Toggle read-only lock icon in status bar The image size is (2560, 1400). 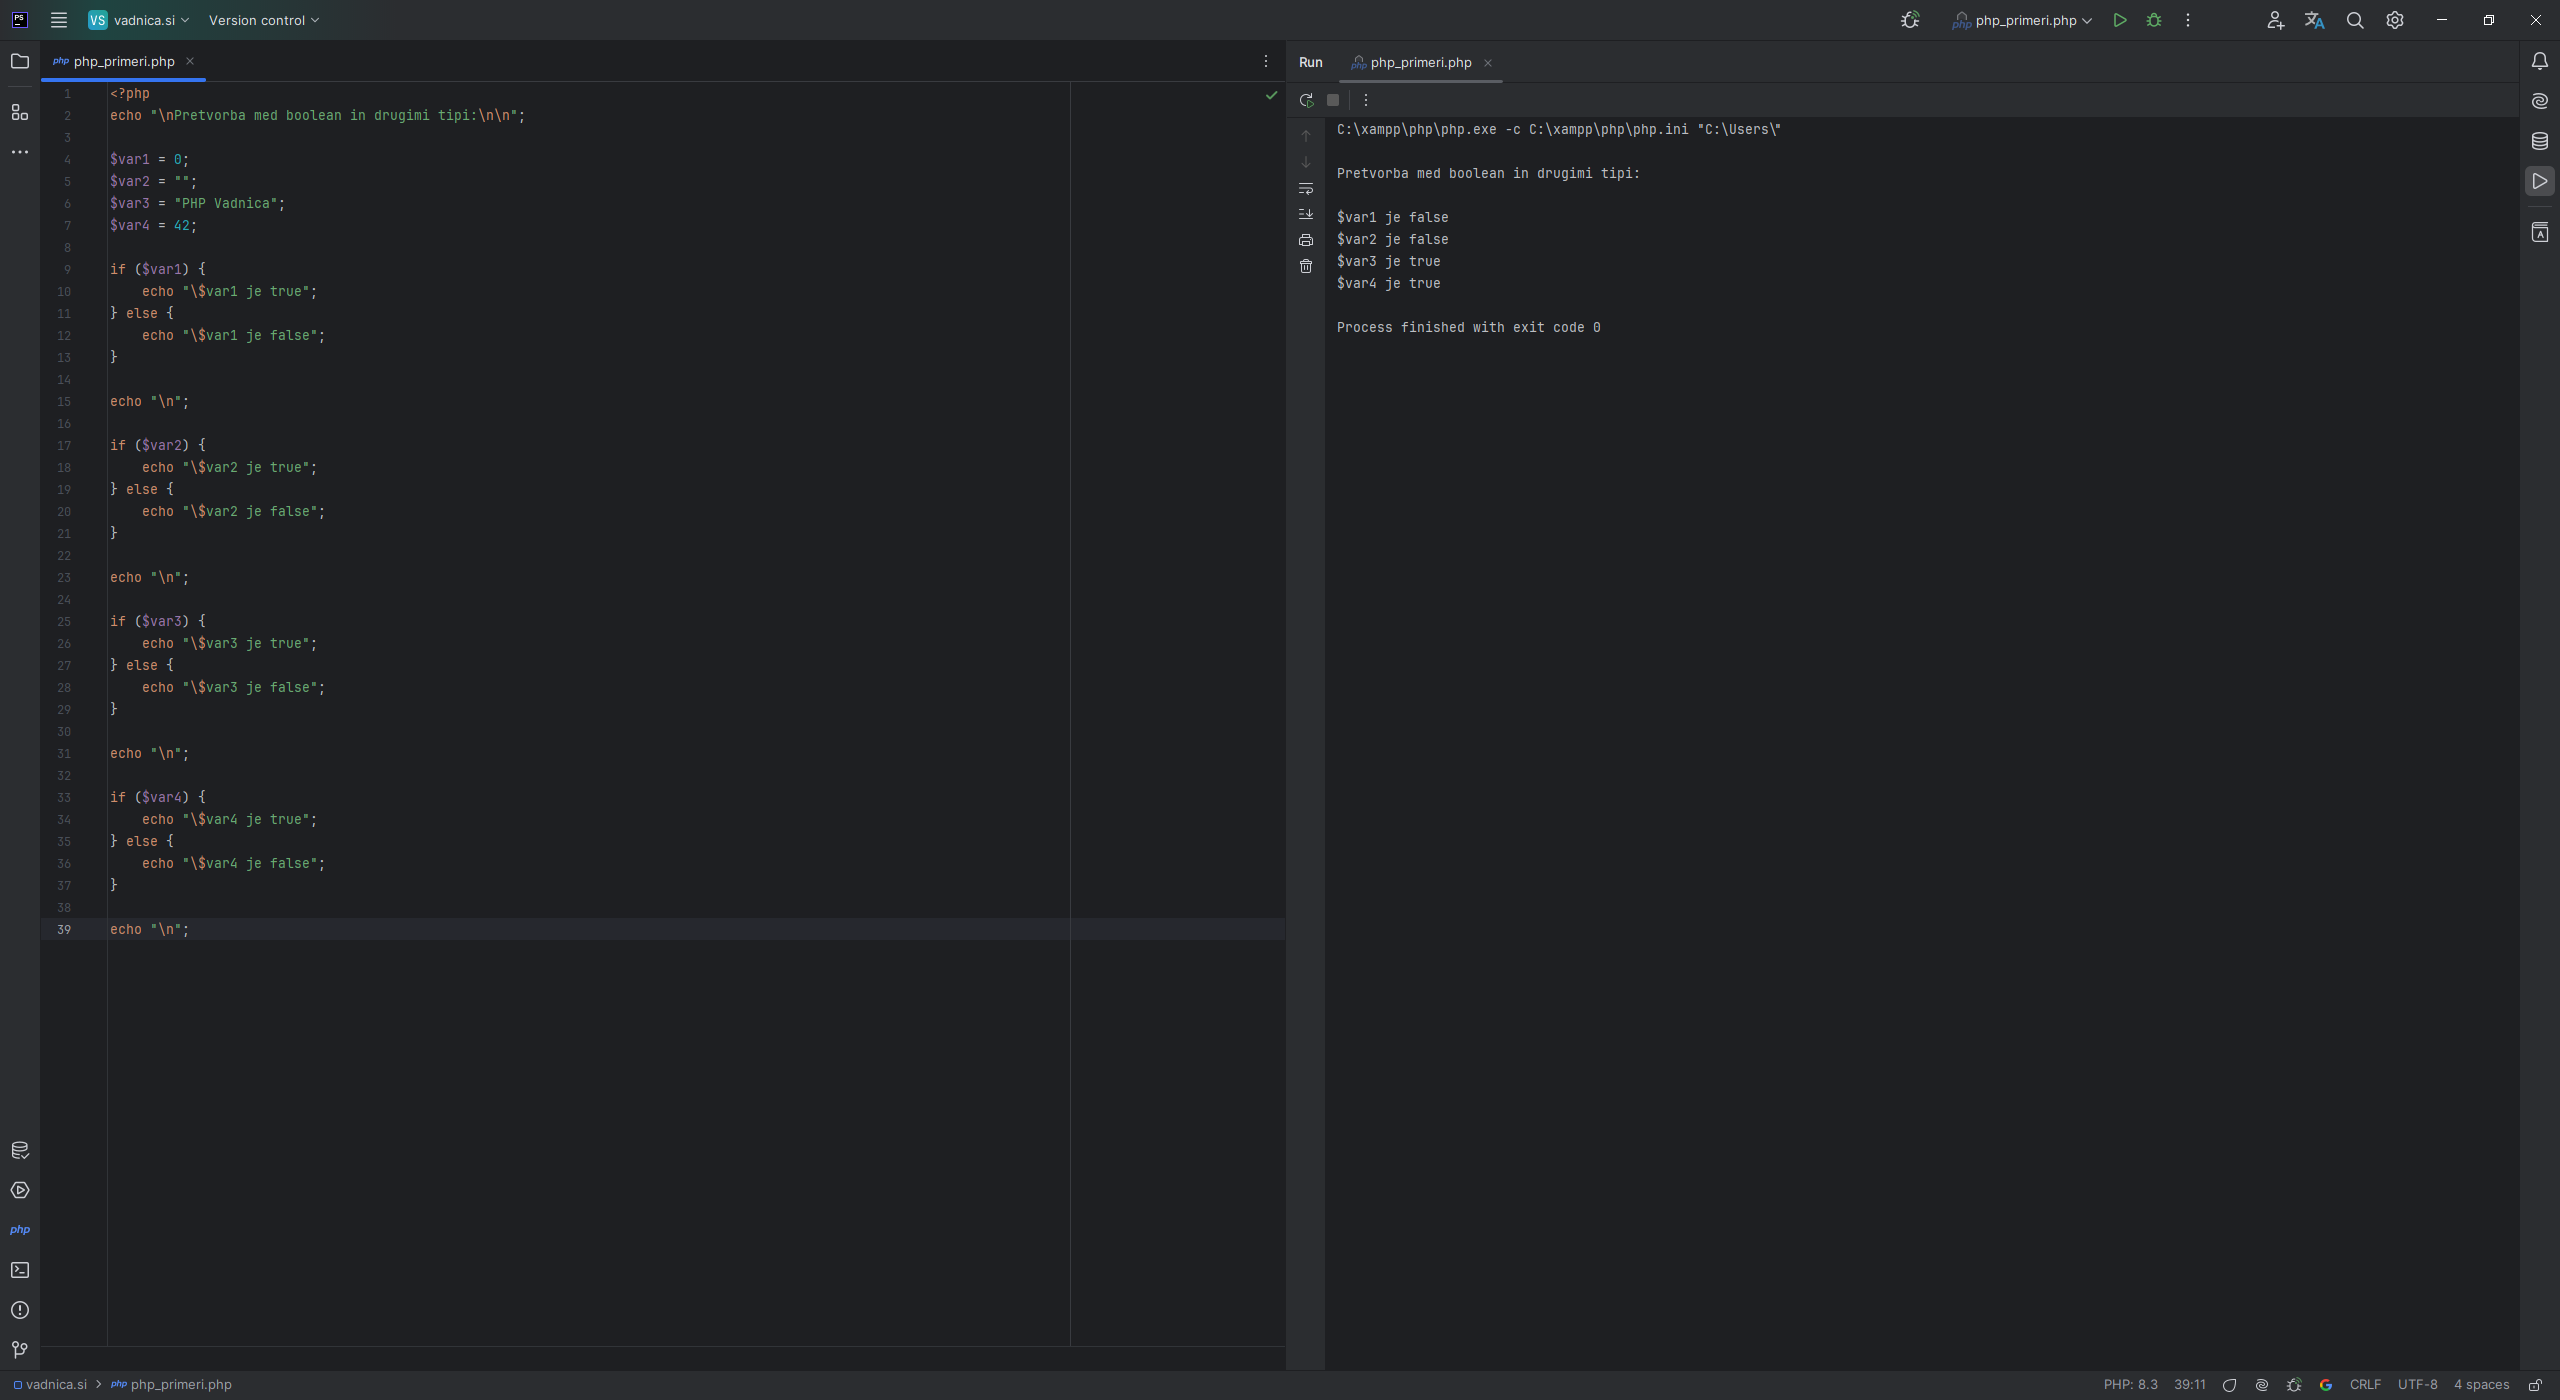2535,1385
